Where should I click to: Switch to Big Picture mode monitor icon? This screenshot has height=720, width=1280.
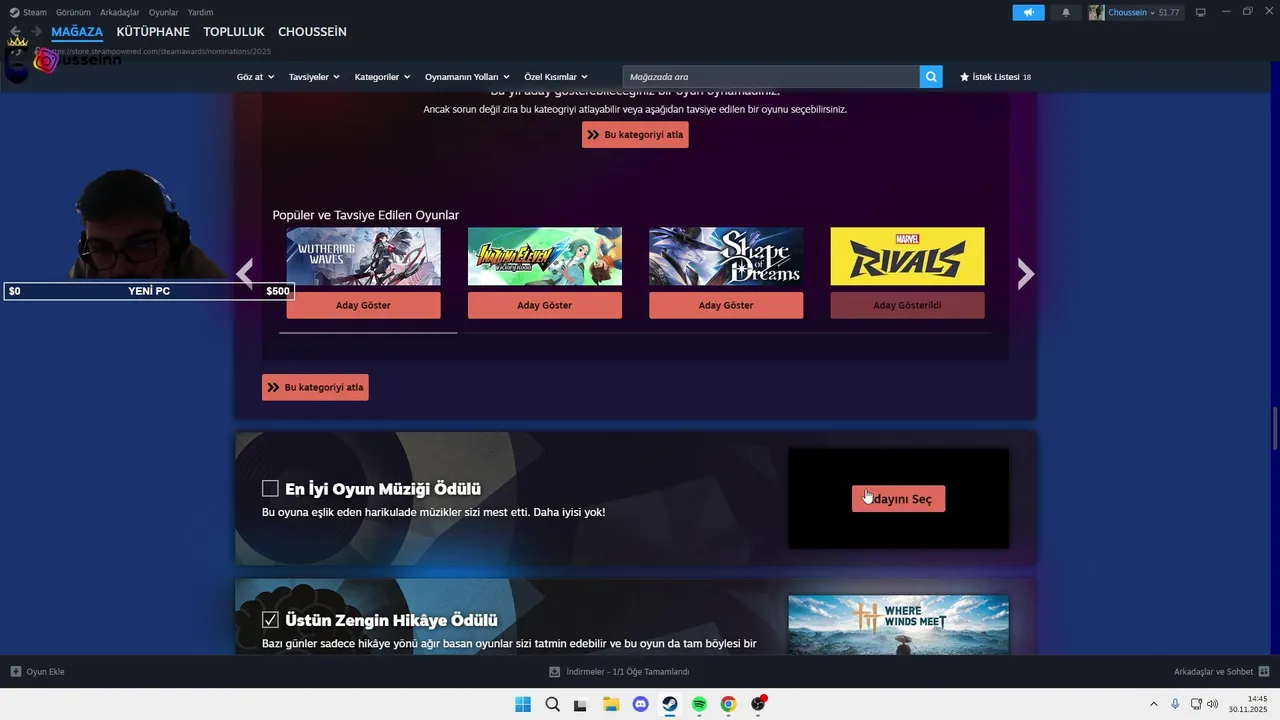click(1200, 12)
